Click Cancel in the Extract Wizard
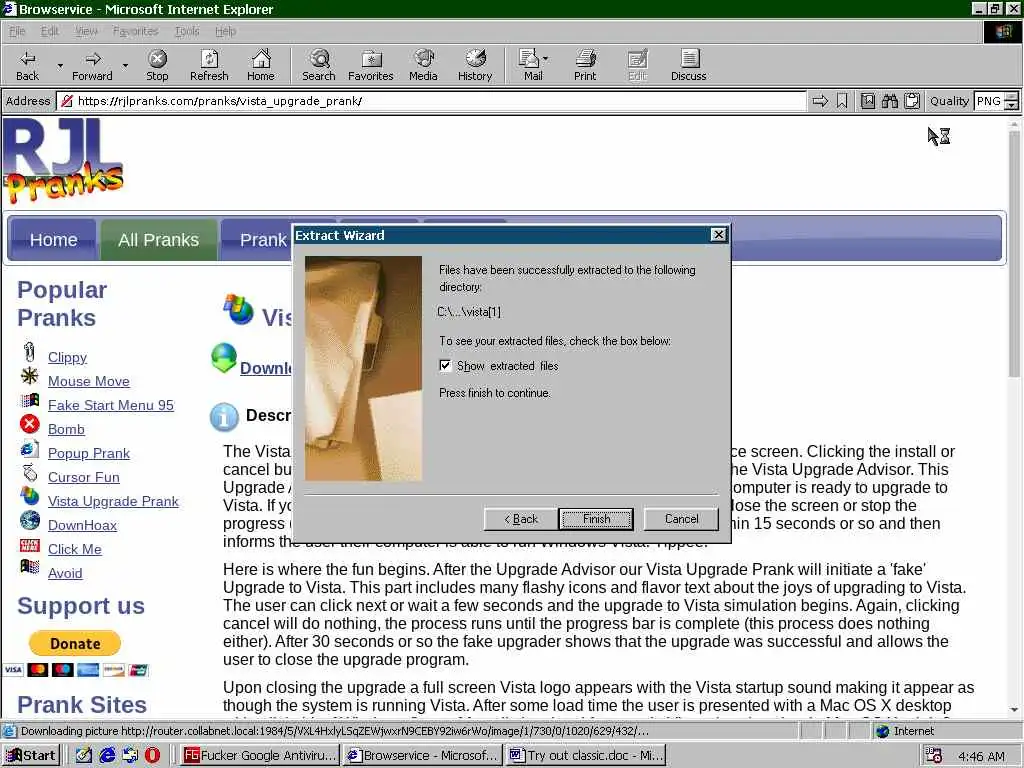 681,519
